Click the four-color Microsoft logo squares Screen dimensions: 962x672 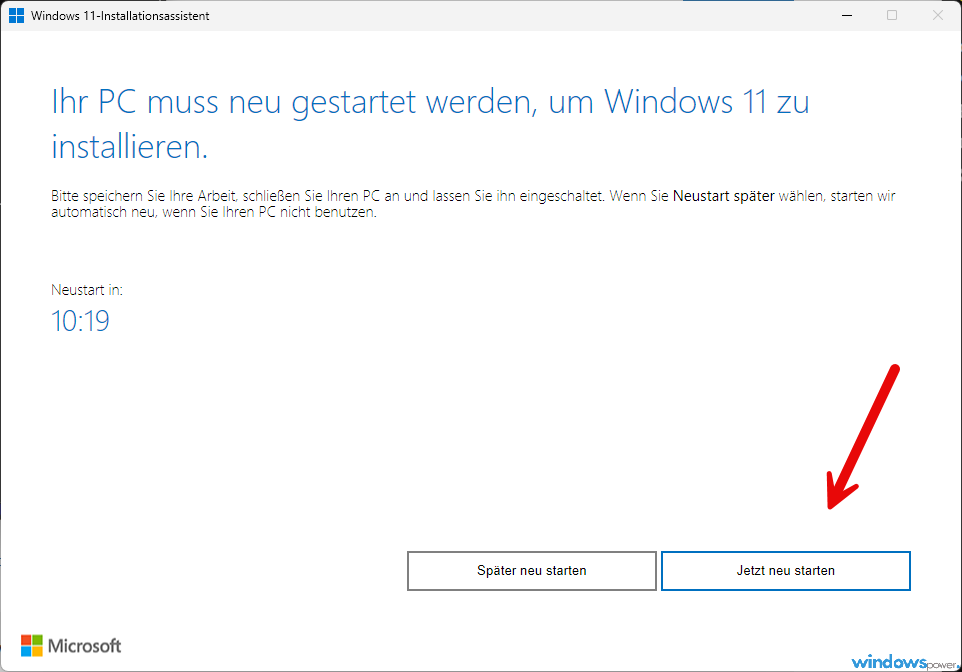point(32,646)
